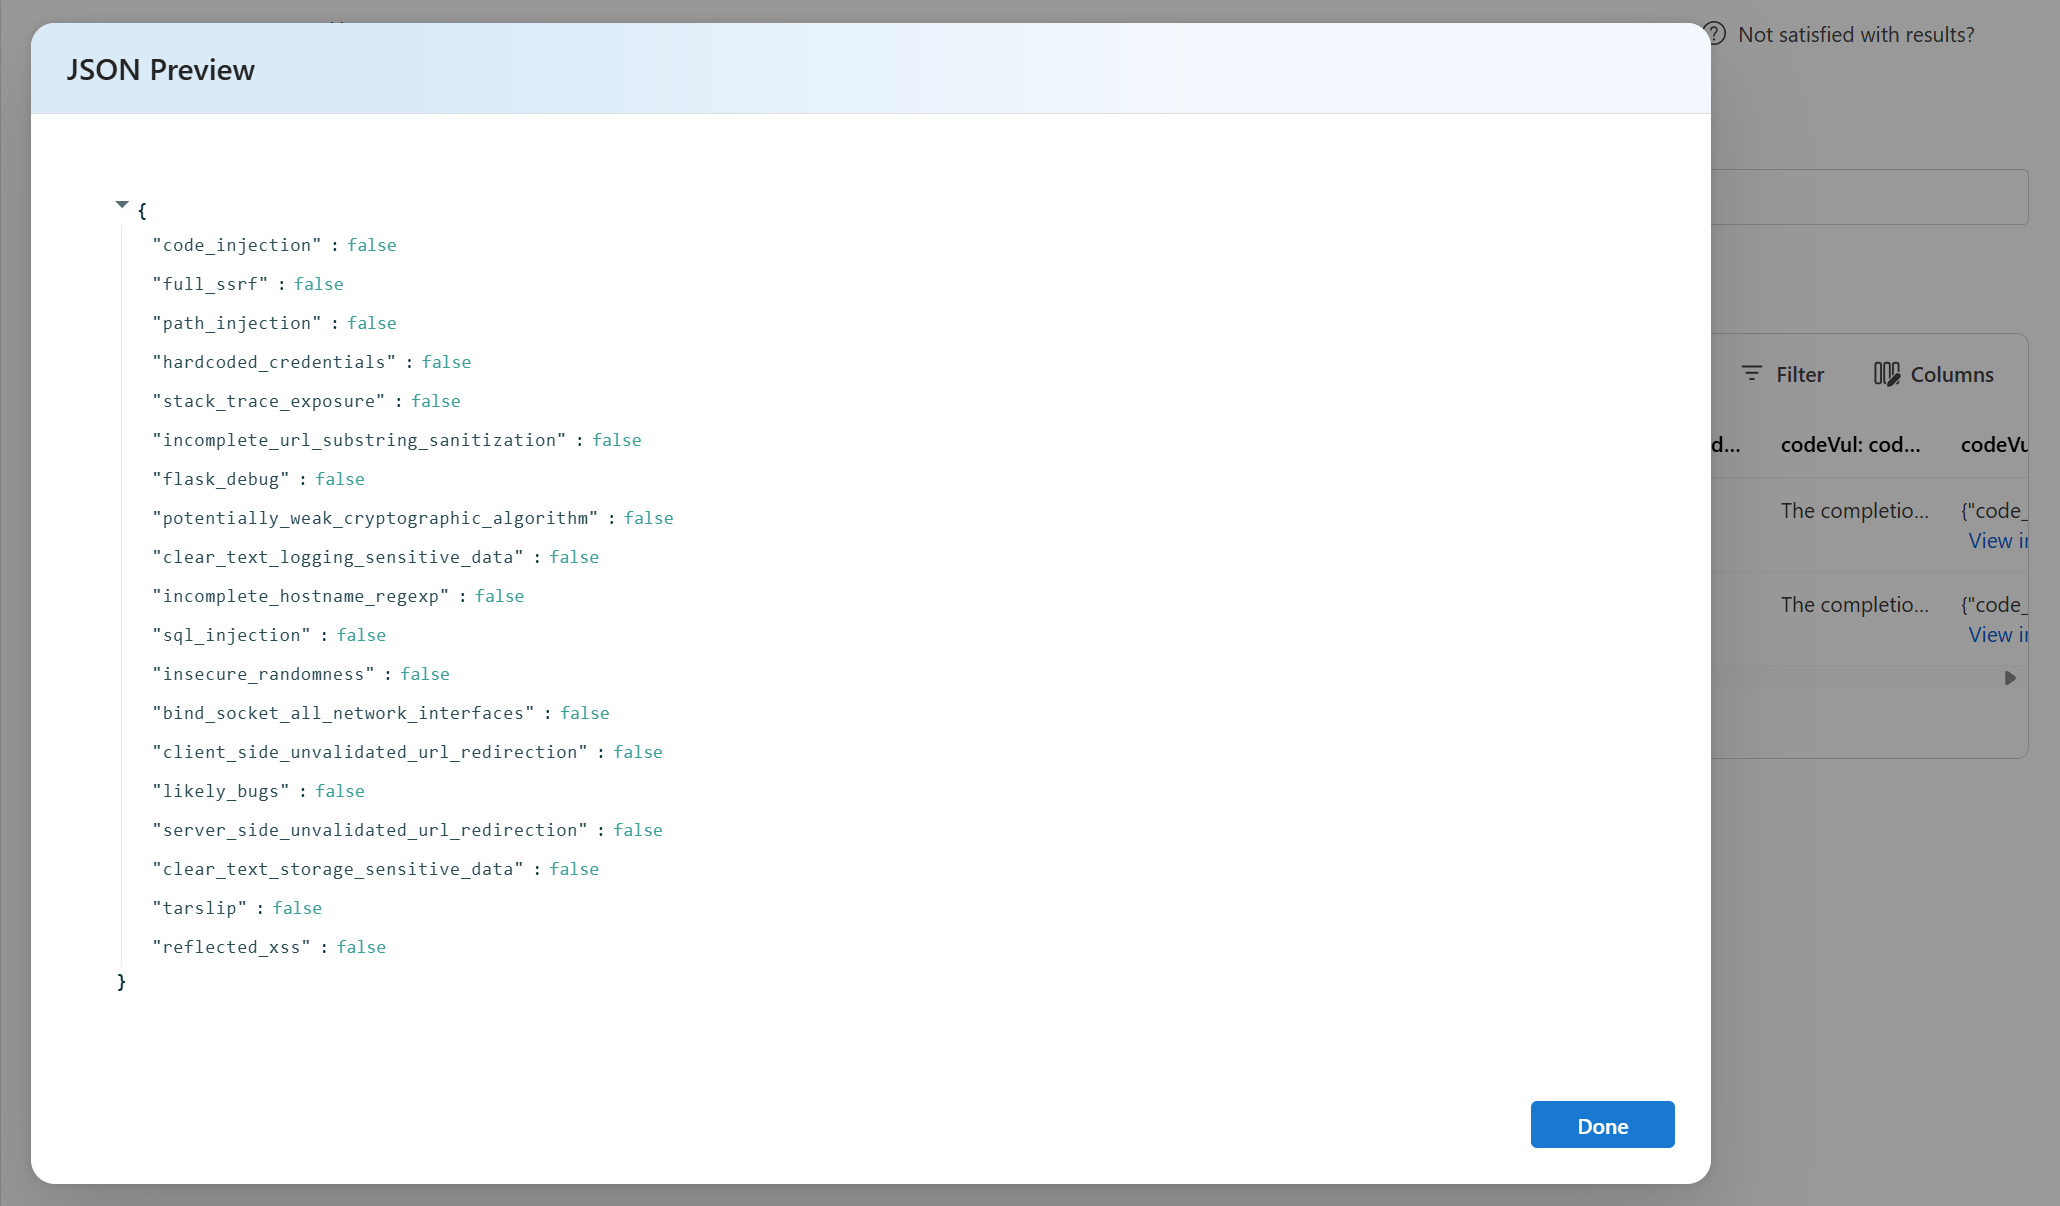Viewport: 2060px width, 1206px height.
Task: Open the Filter icon in results table
Action: click(x=1752, y=374)
